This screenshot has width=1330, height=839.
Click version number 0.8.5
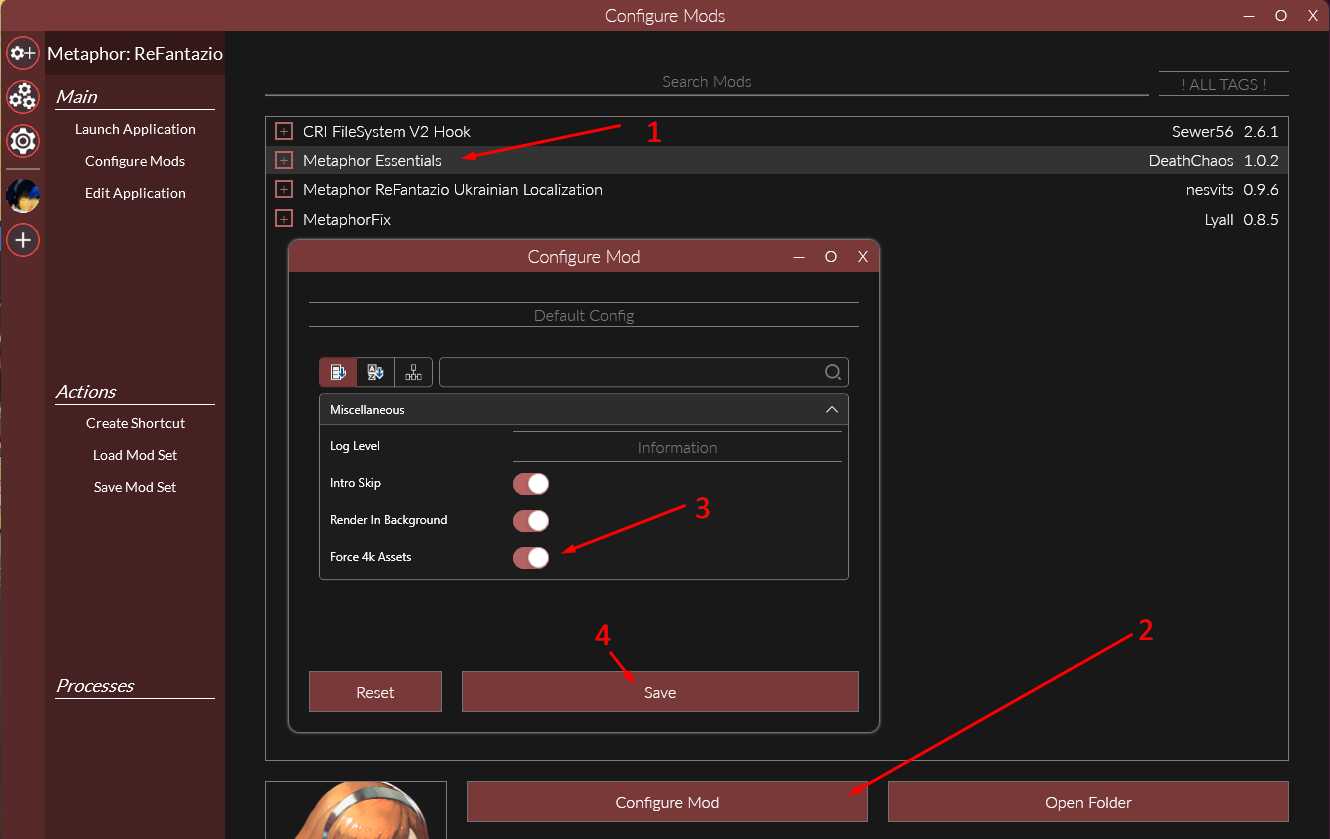(1261, 219)
